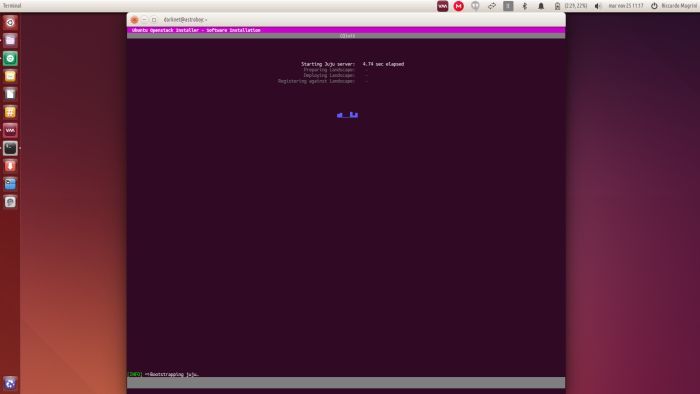Open the gray round dock icon below blue one
The image size is (700, 394).
[10, 202]
